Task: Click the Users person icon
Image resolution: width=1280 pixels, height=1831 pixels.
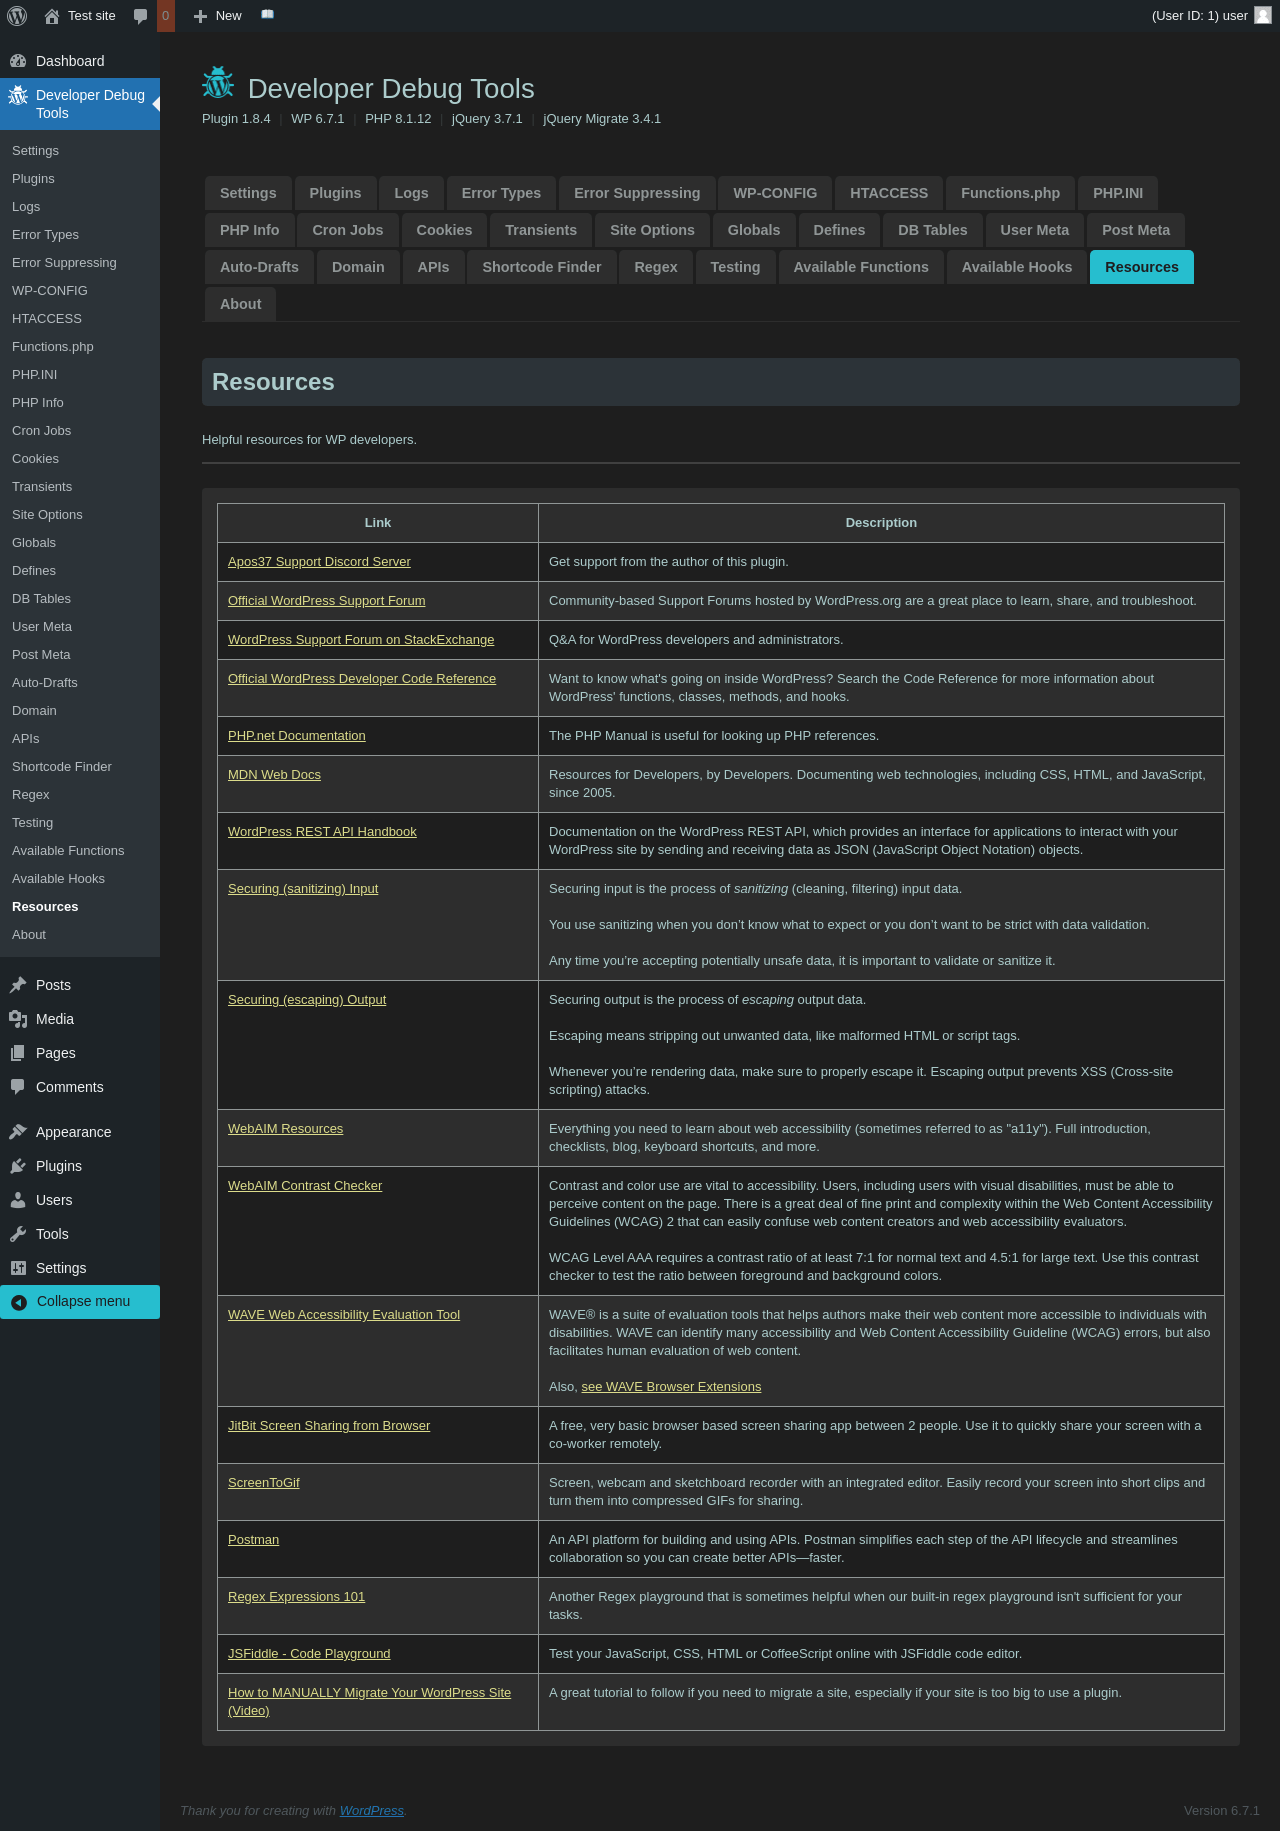Action: click(x=18, y=1200)
